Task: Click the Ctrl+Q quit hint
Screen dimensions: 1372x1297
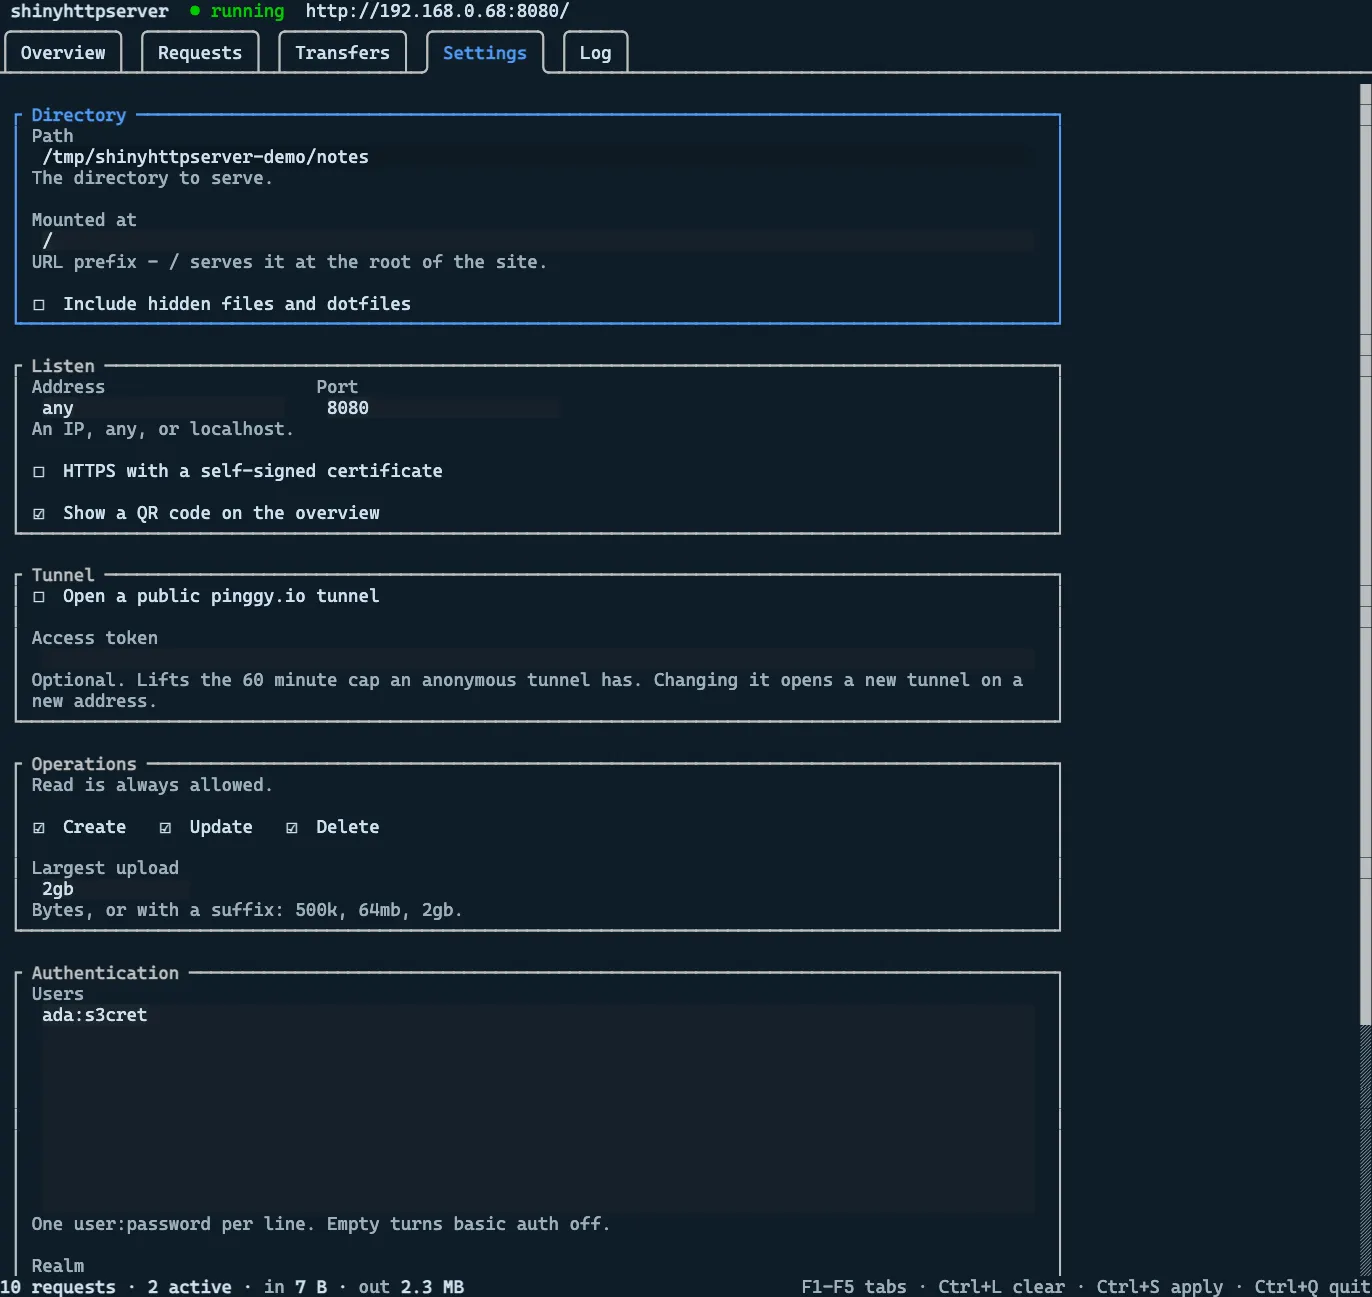Action: [1312, 1287]
